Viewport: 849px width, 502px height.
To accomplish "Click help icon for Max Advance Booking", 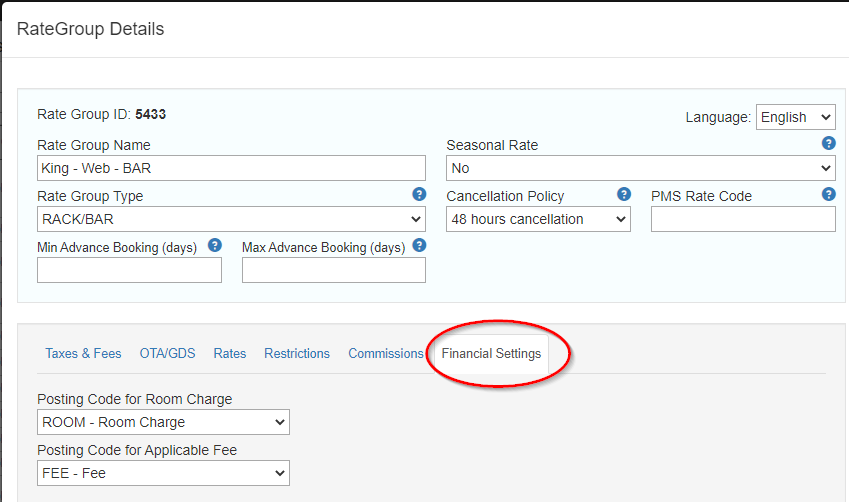I will click(419, 245).
